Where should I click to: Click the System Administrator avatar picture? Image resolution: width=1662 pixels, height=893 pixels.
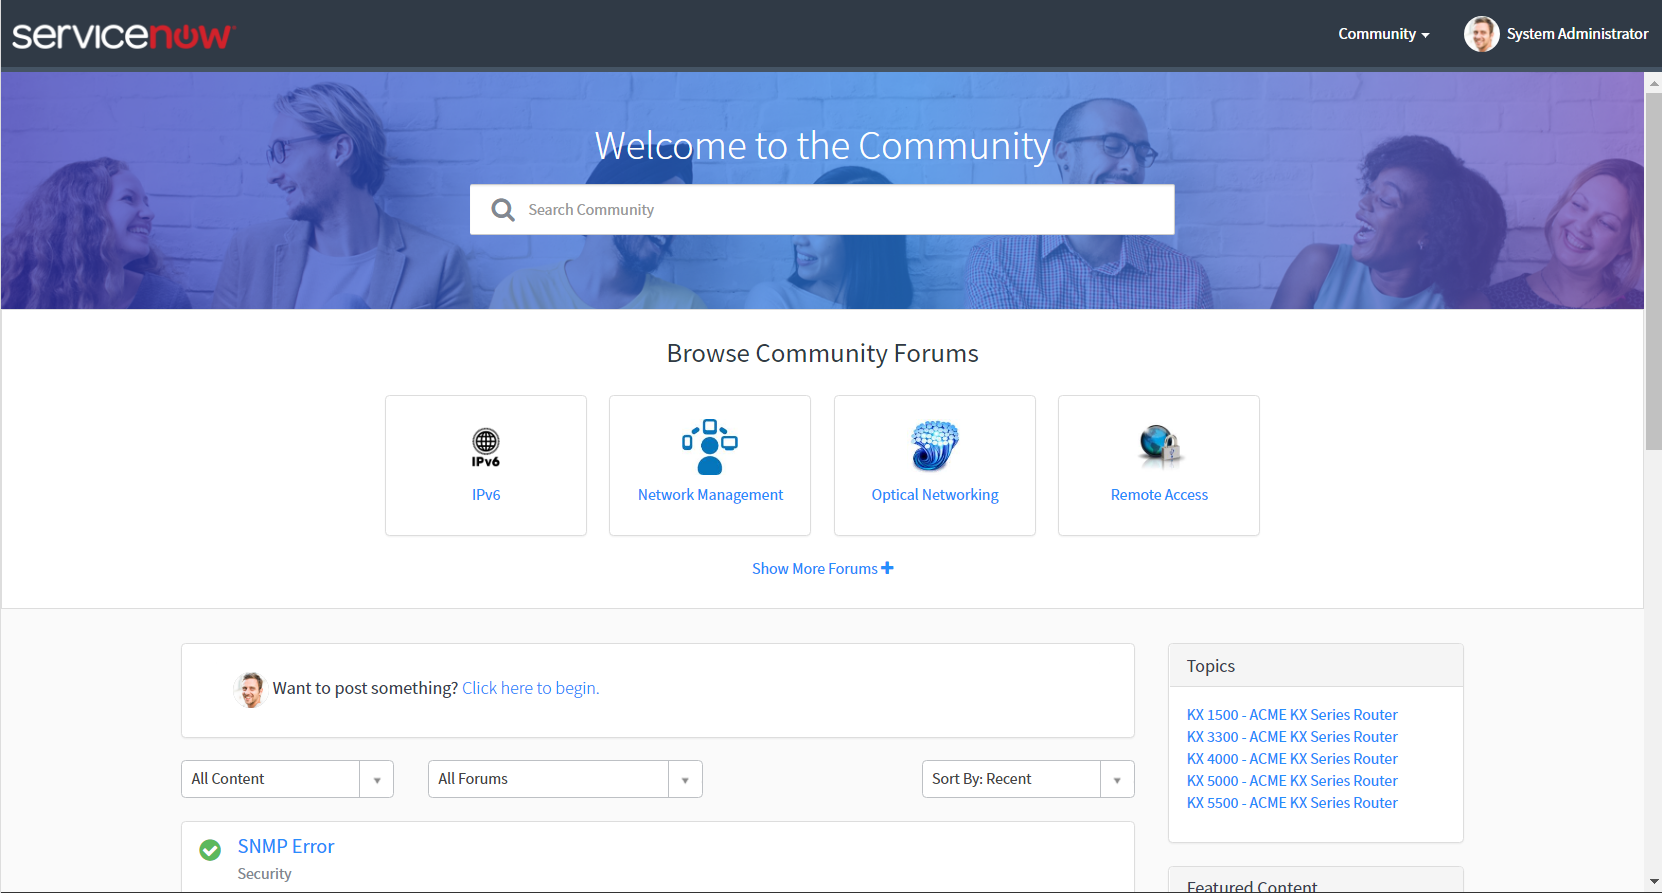(x=1481, y=34)
